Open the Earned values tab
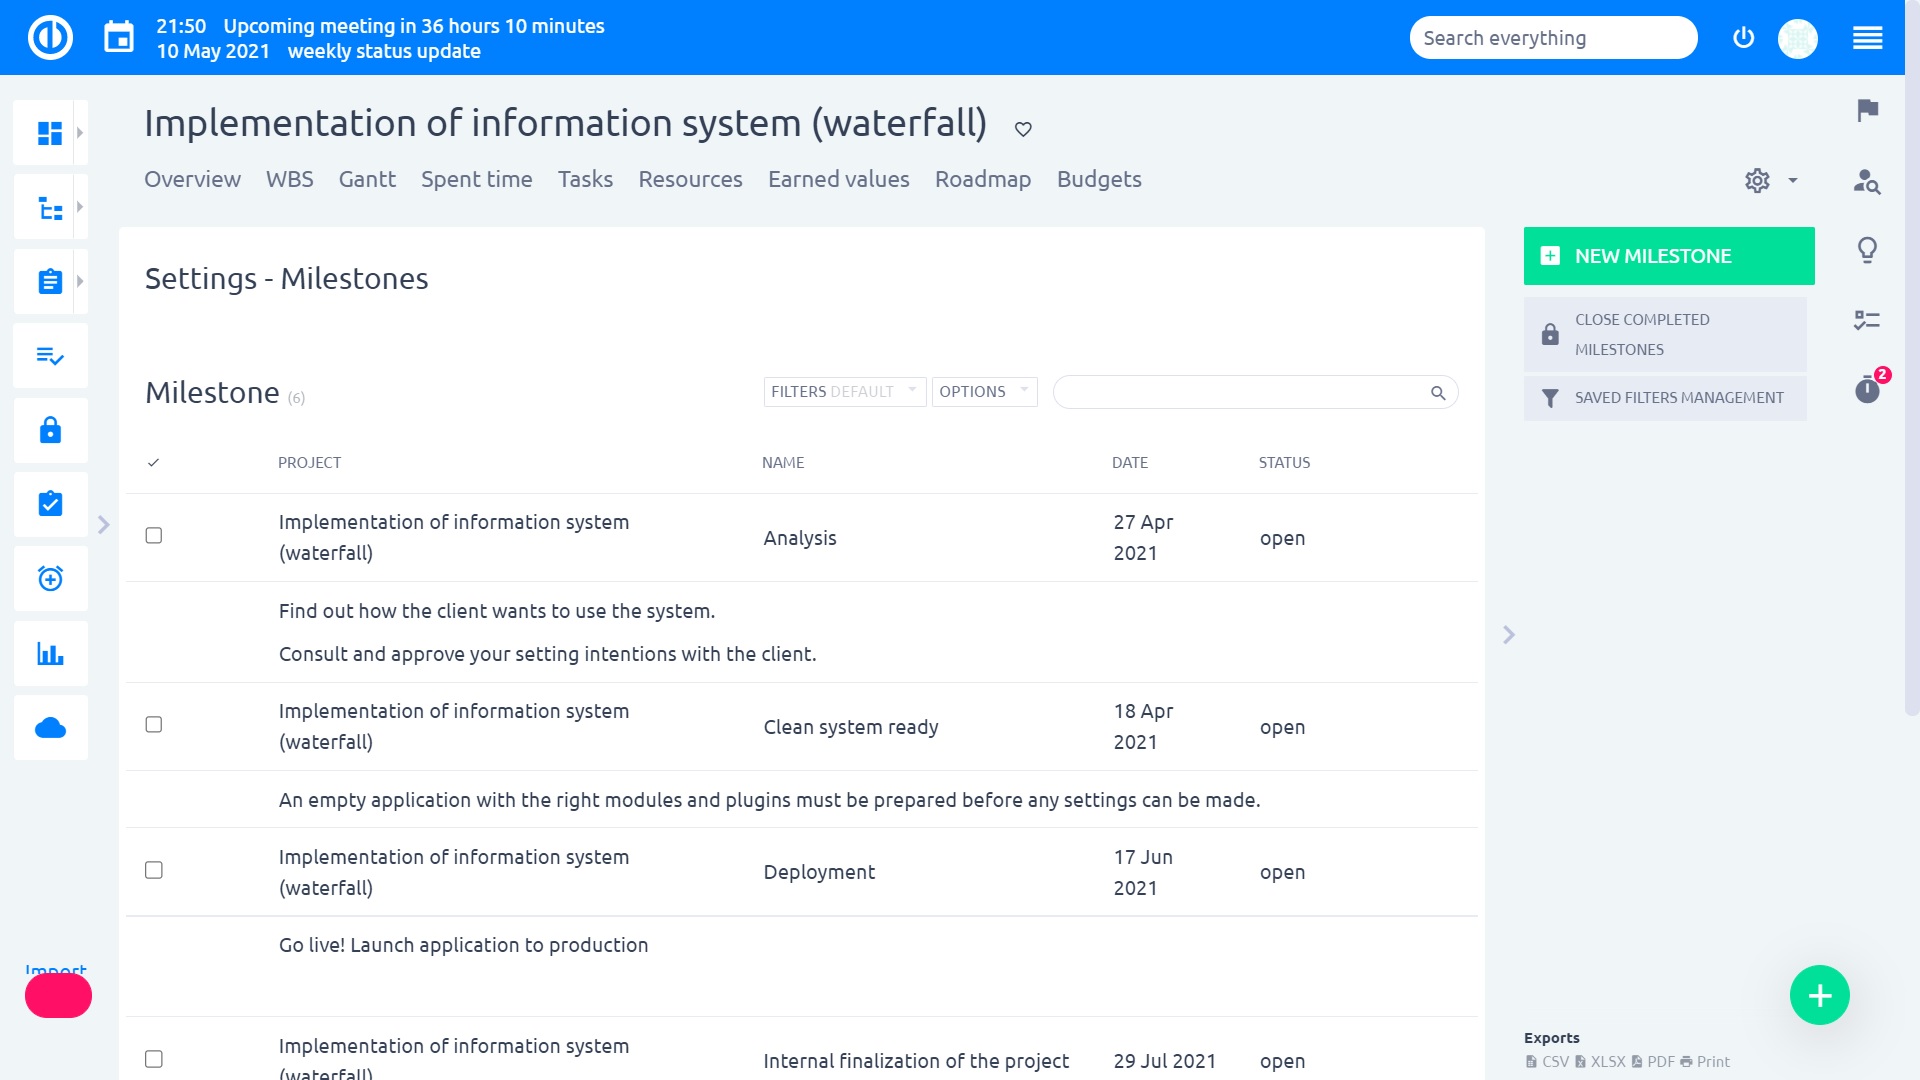1920x1080 pixels. (x=838, y=180)
